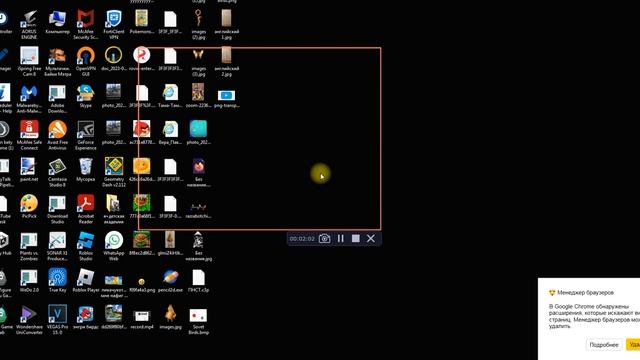
Task: Launch Acrobat Reader
Action: [86, 209]
